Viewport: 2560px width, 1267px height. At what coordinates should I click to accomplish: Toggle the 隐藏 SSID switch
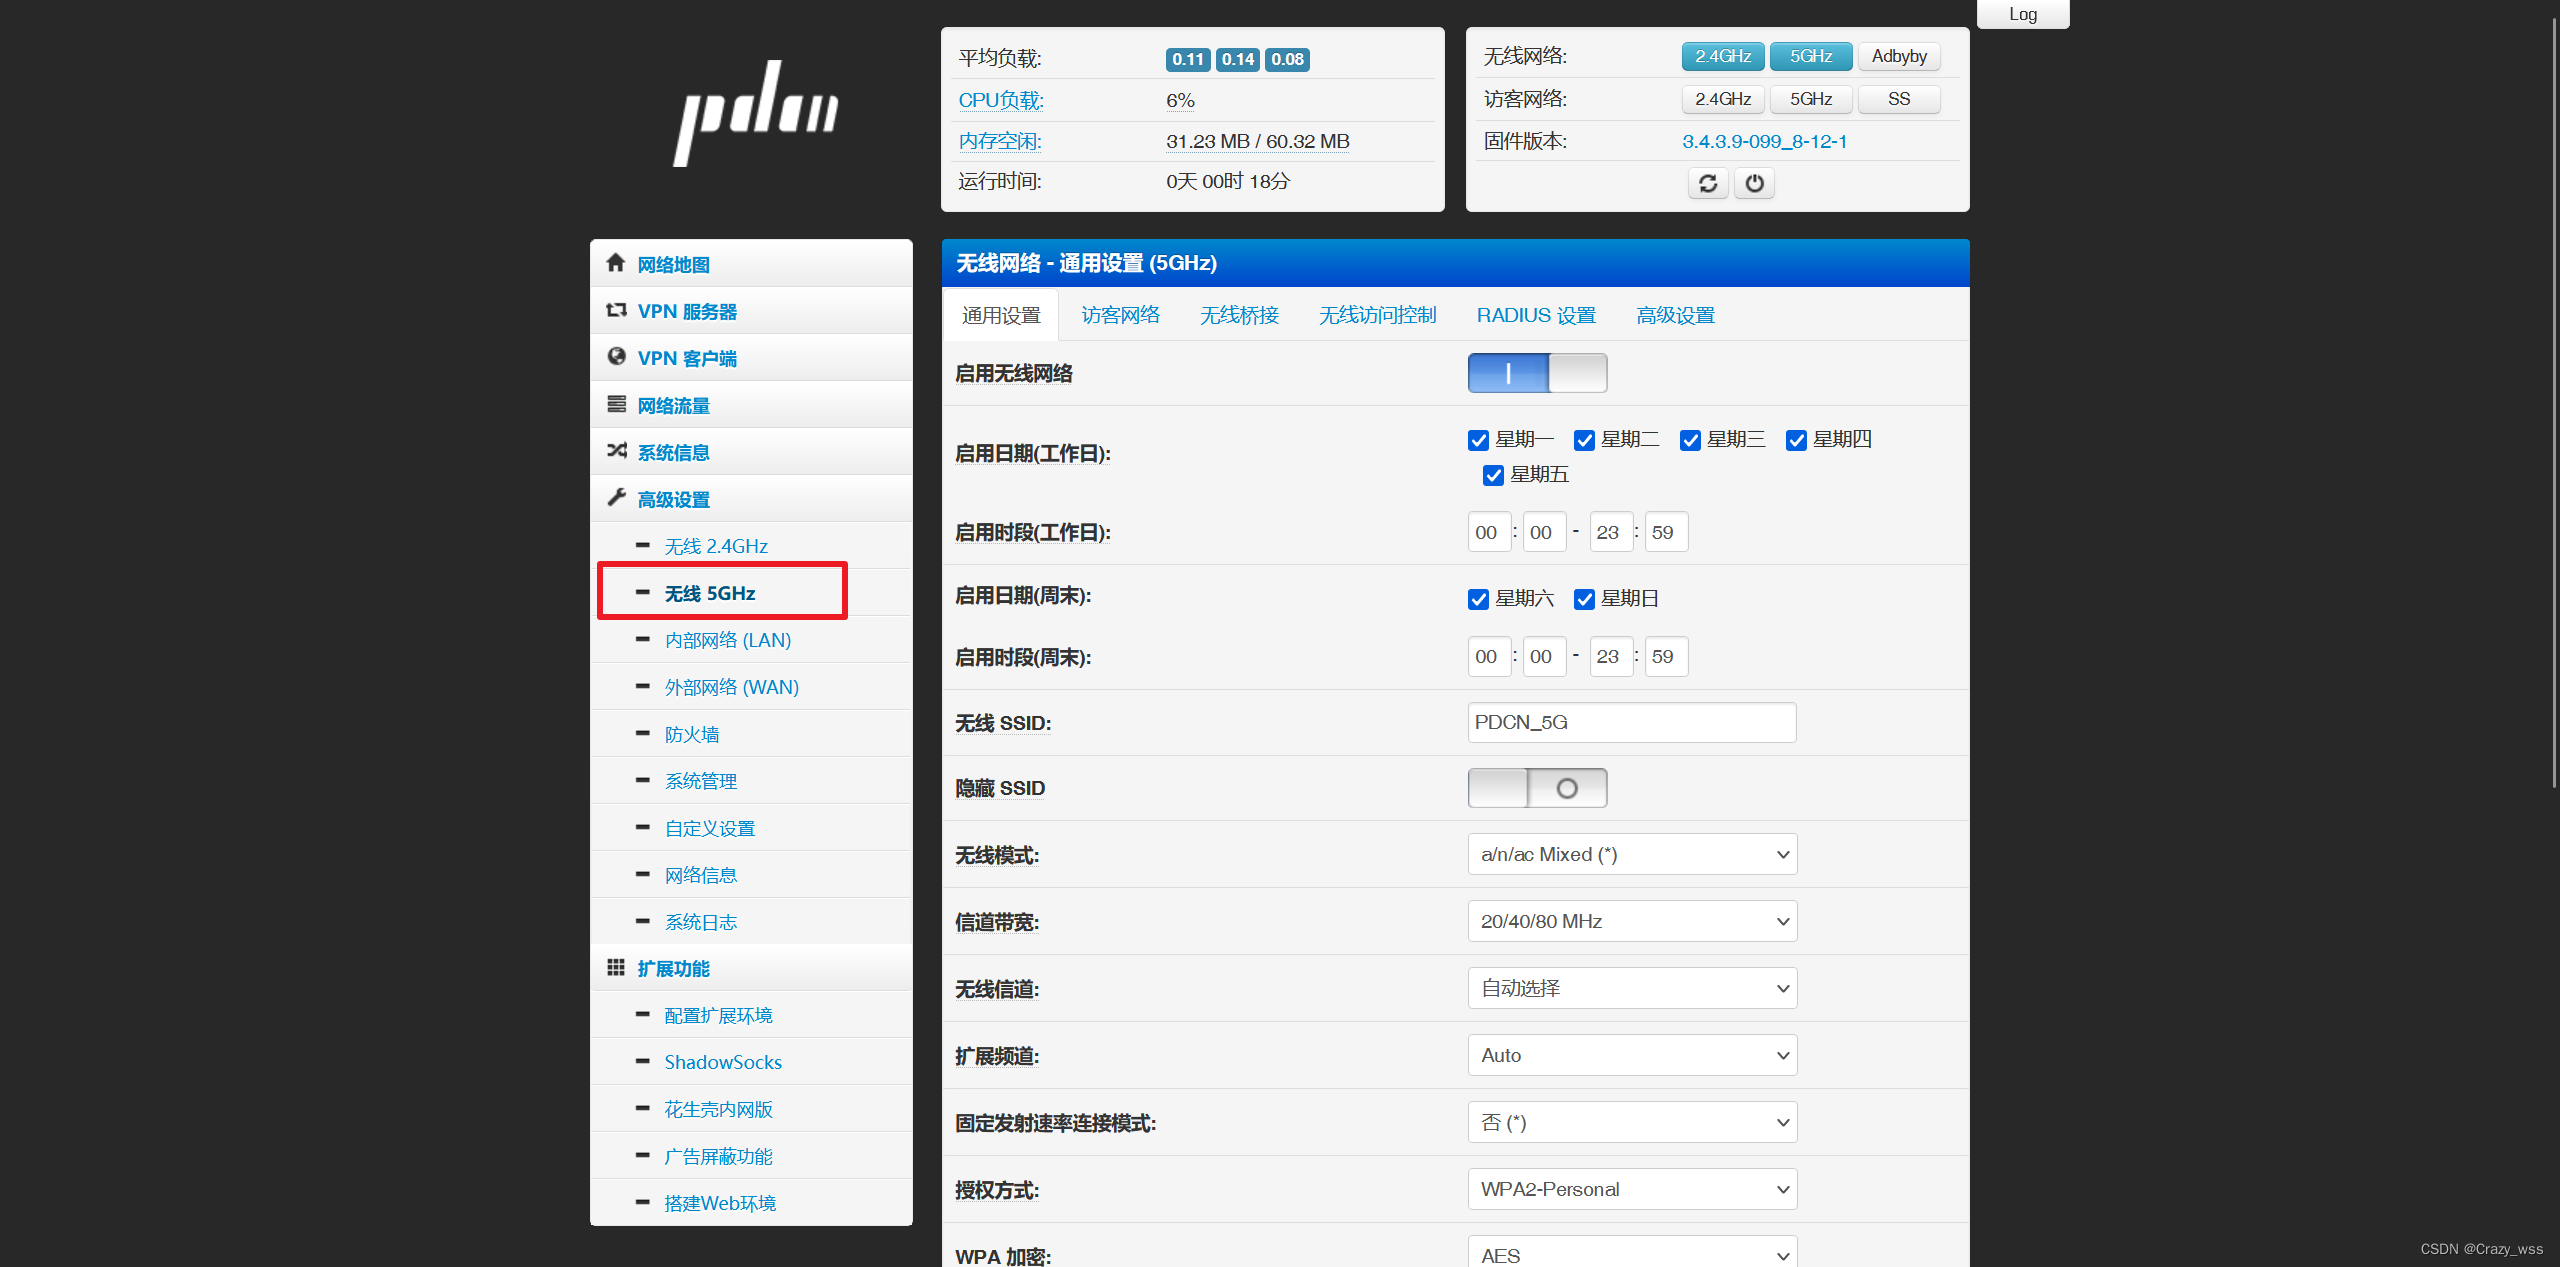(x=1536, y=788)
